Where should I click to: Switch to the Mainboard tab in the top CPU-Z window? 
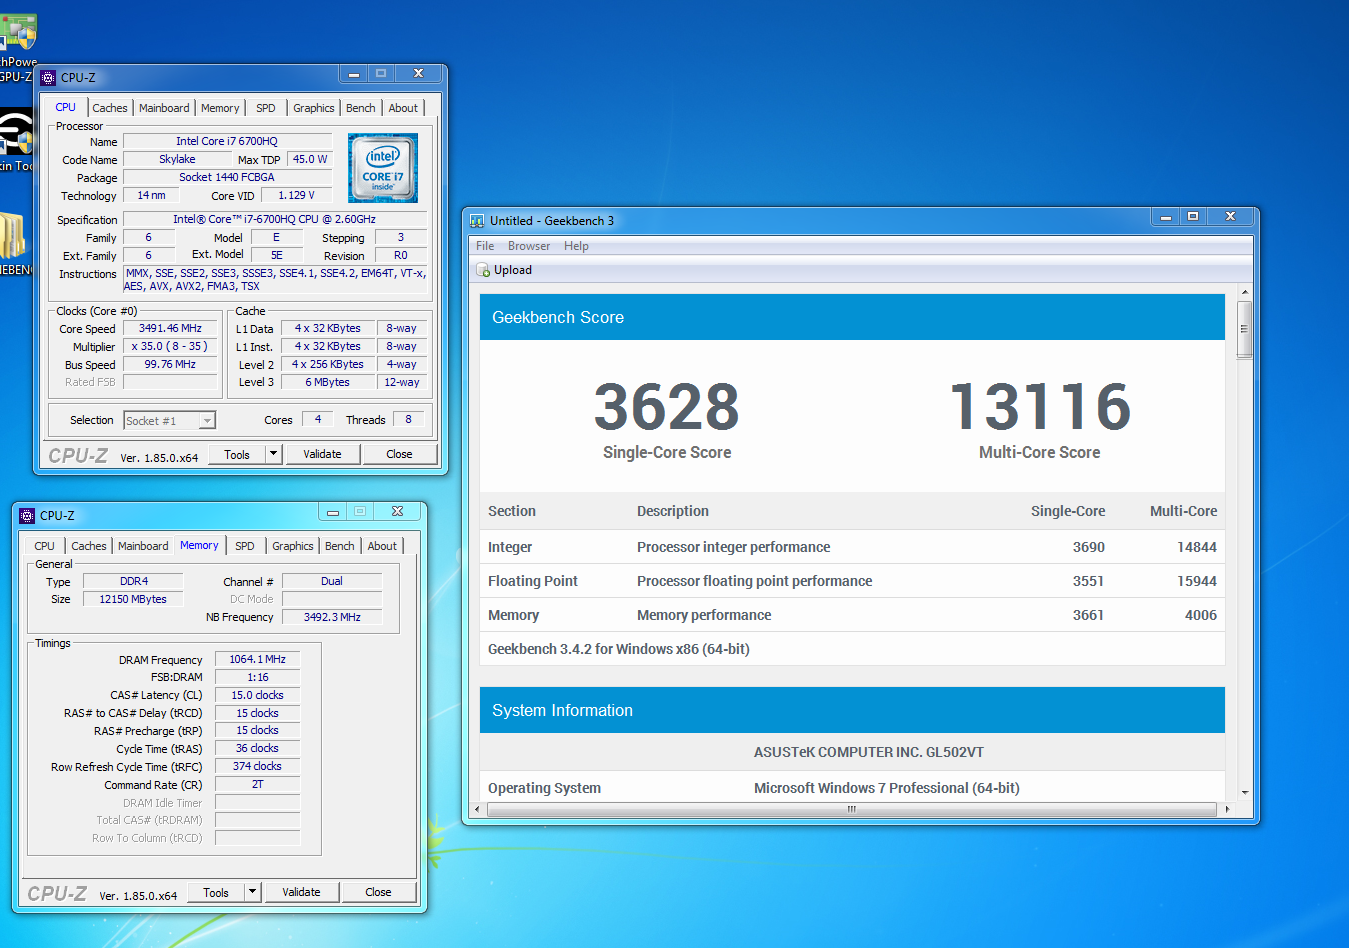(164, 108)
